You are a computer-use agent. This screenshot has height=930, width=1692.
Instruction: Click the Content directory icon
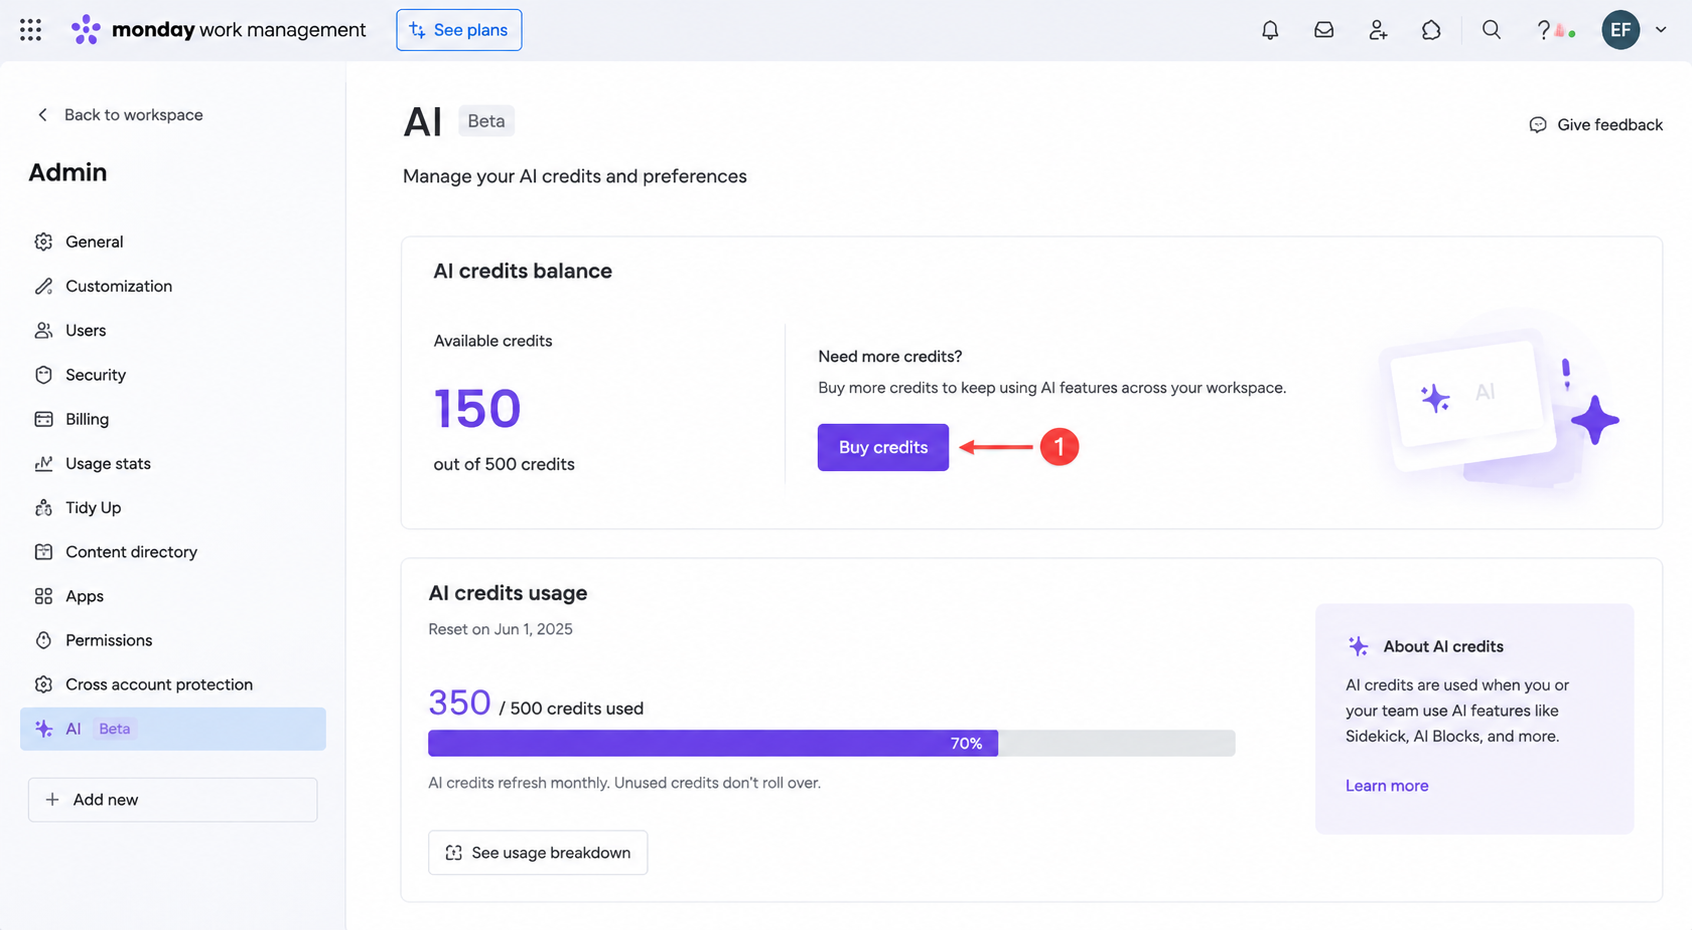tap(43, 552)
